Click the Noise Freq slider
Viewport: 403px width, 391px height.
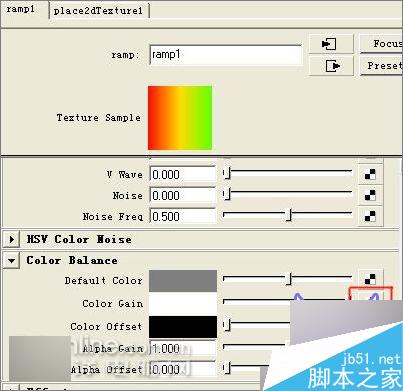pyautogui.click(x=287, y=215)
